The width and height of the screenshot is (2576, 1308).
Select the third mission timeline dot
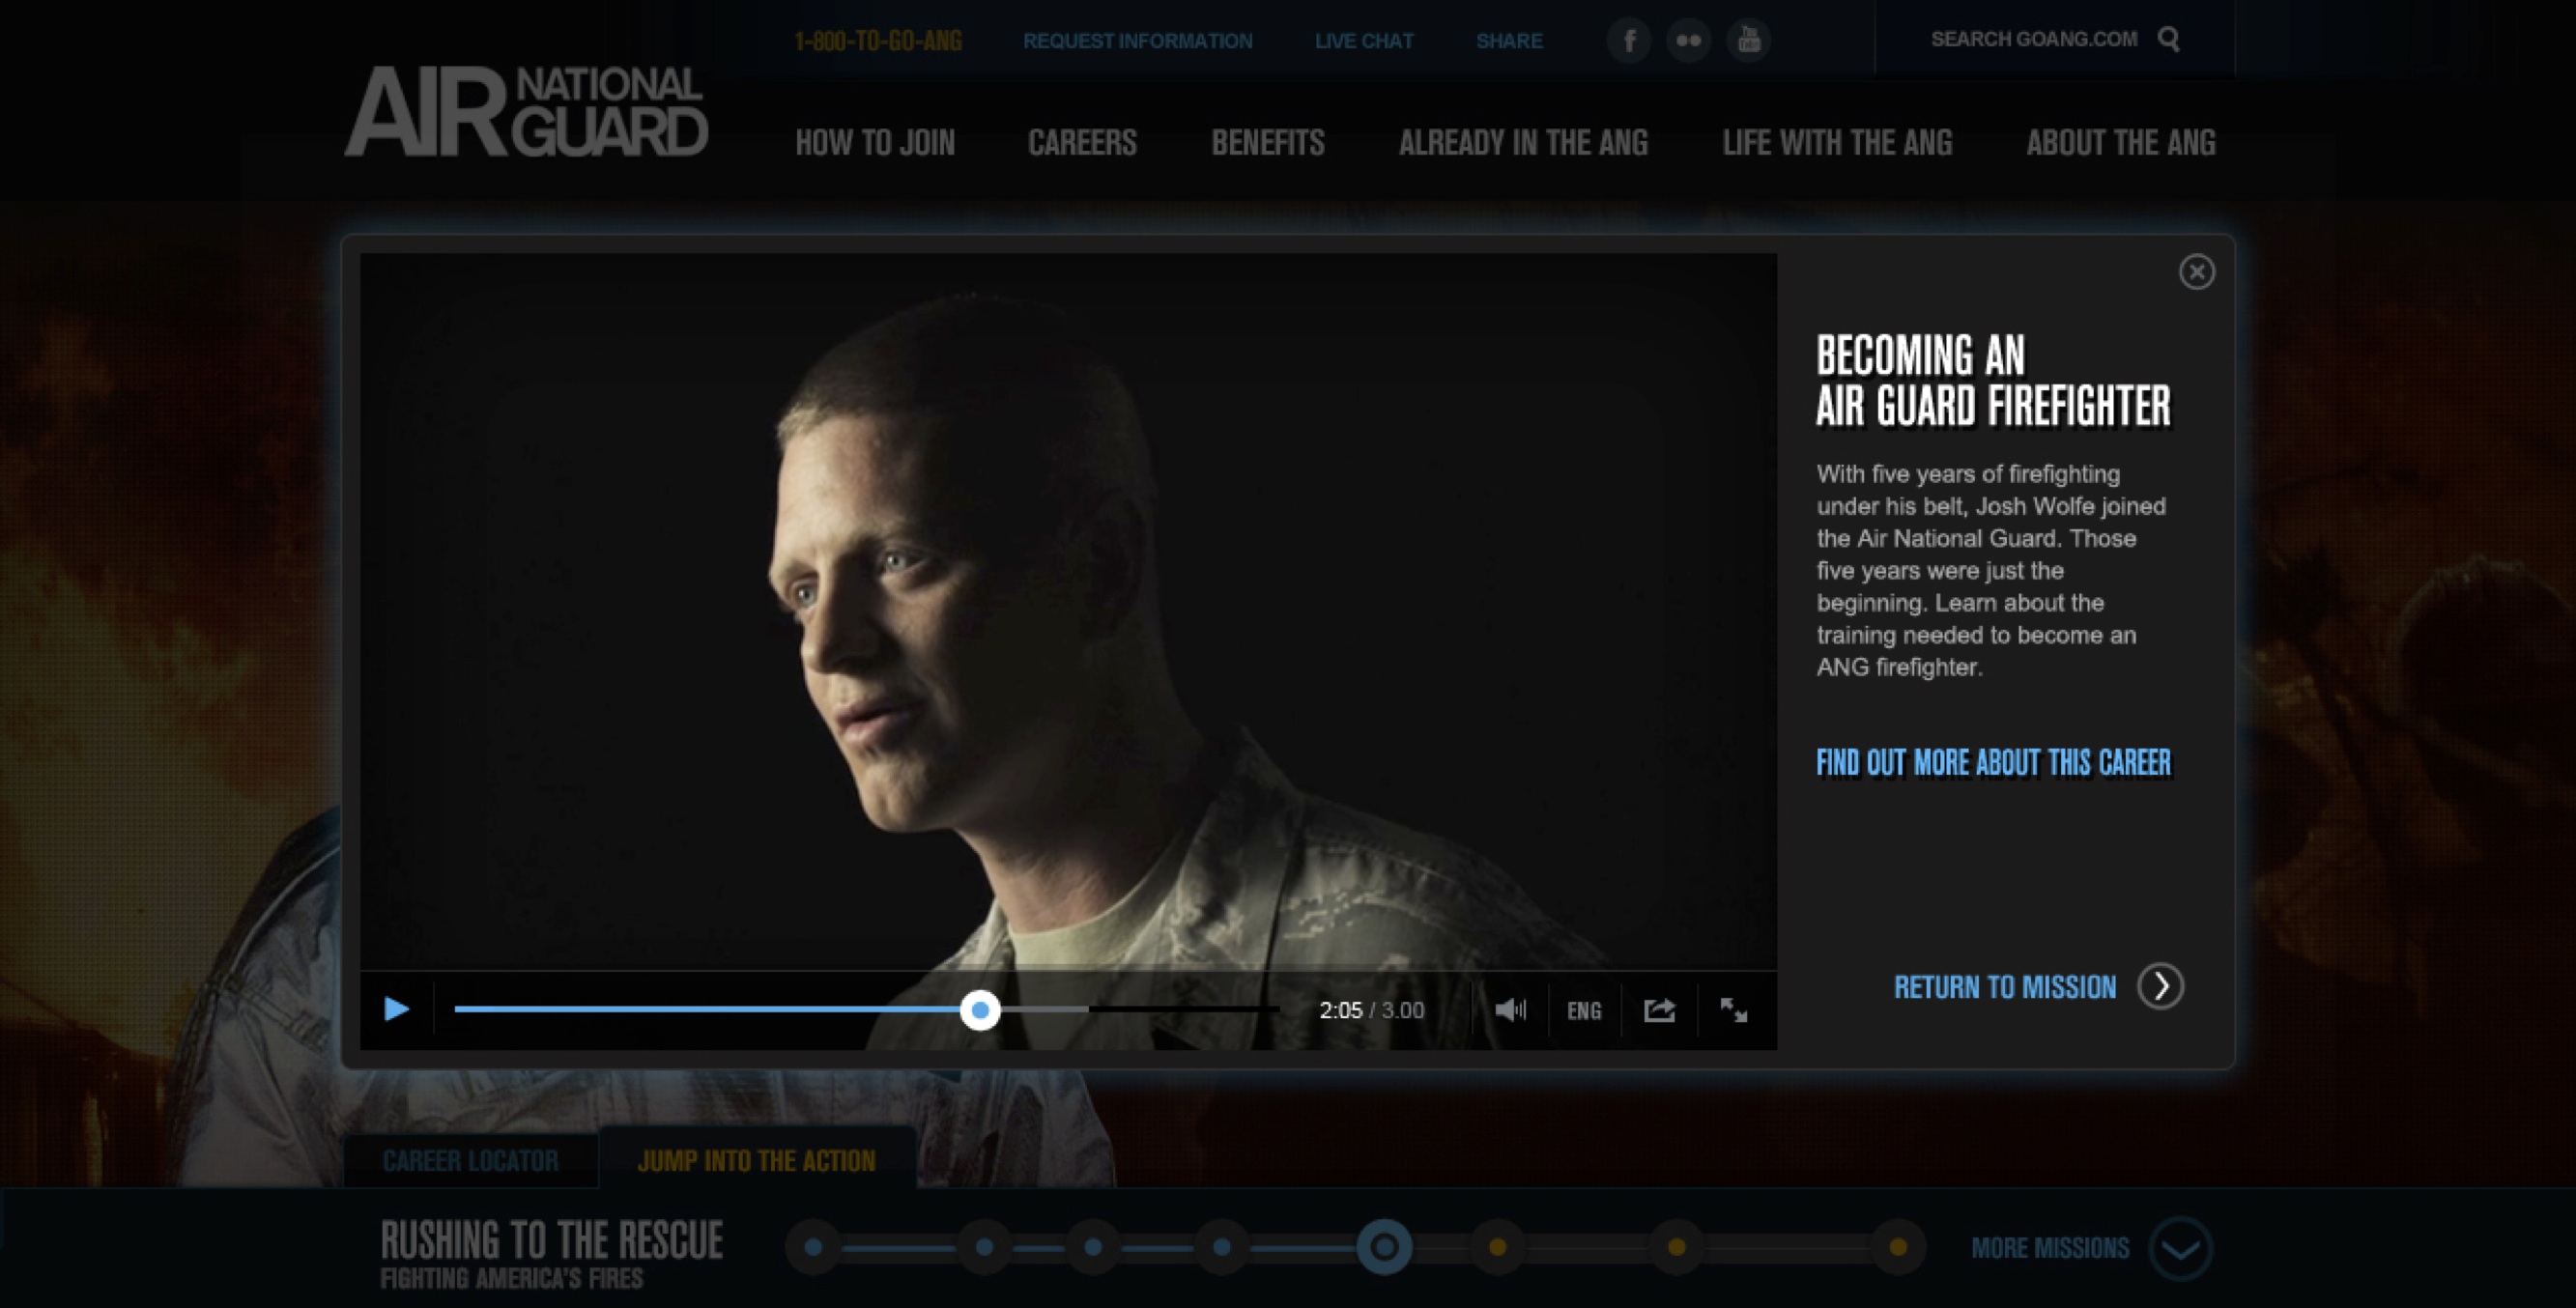(x=1093, y=1247)
